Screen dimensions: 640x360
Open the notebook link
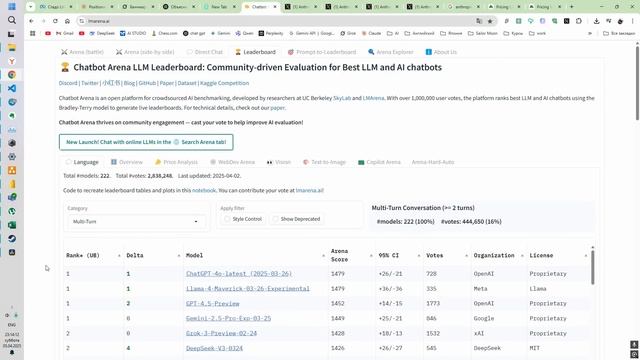(x=204, y=190)
